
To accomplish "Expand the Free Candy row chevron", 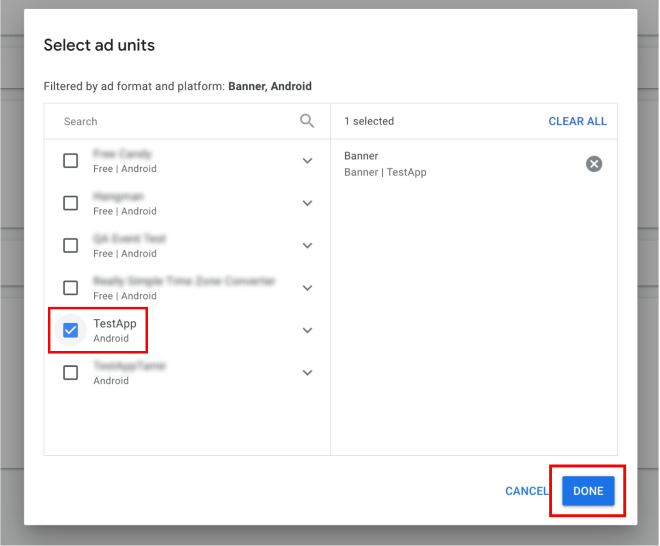I will point(308,161).
